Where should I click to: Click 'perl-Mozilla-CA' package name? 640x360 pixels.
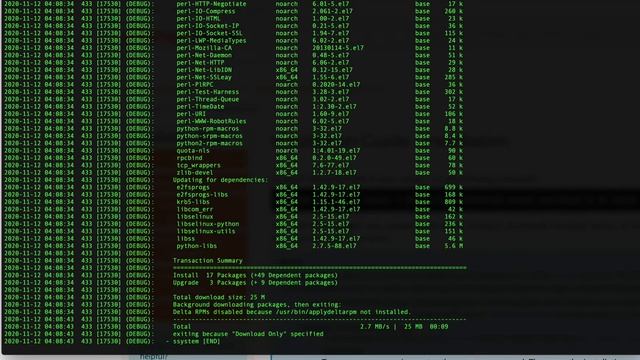204,48
